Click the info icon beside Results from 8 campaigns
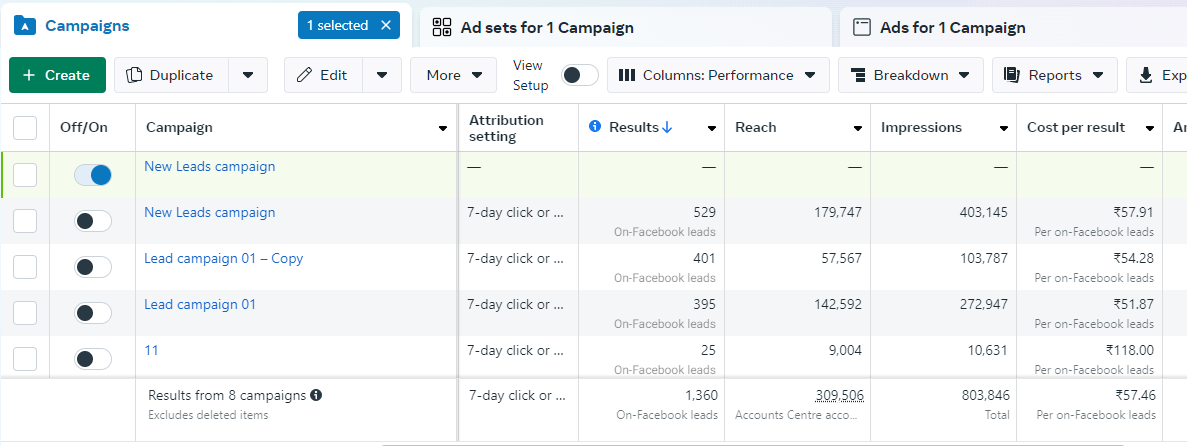 316,395
